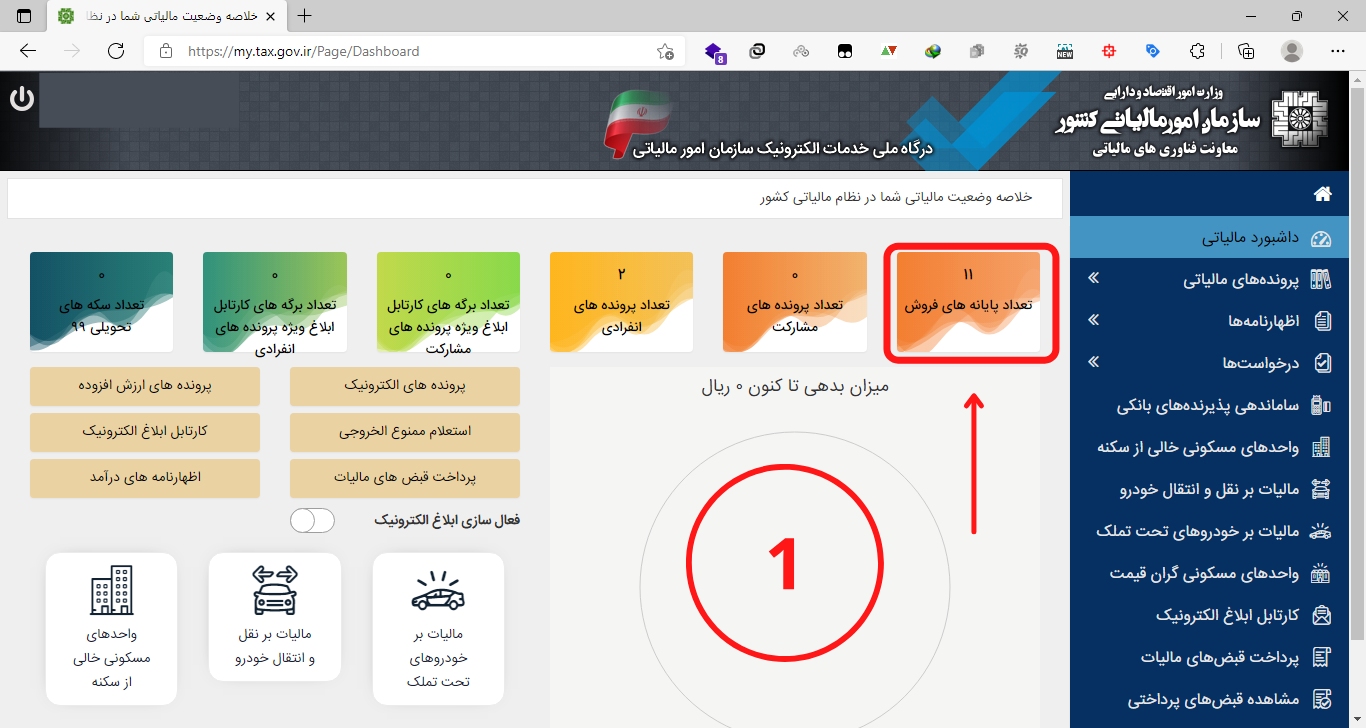Open Edge Settings and more menu

[1338, 51]
